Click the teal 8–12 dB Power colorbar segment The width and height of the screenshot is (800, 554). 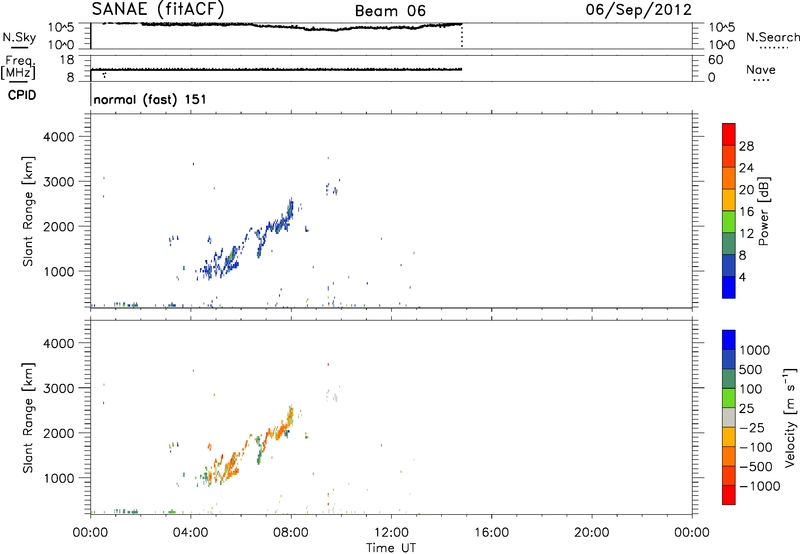729,244
